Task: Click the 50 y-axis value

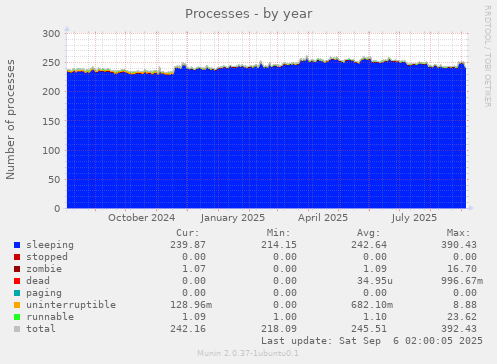Action: pyautogui.click(x=54, y=179)
